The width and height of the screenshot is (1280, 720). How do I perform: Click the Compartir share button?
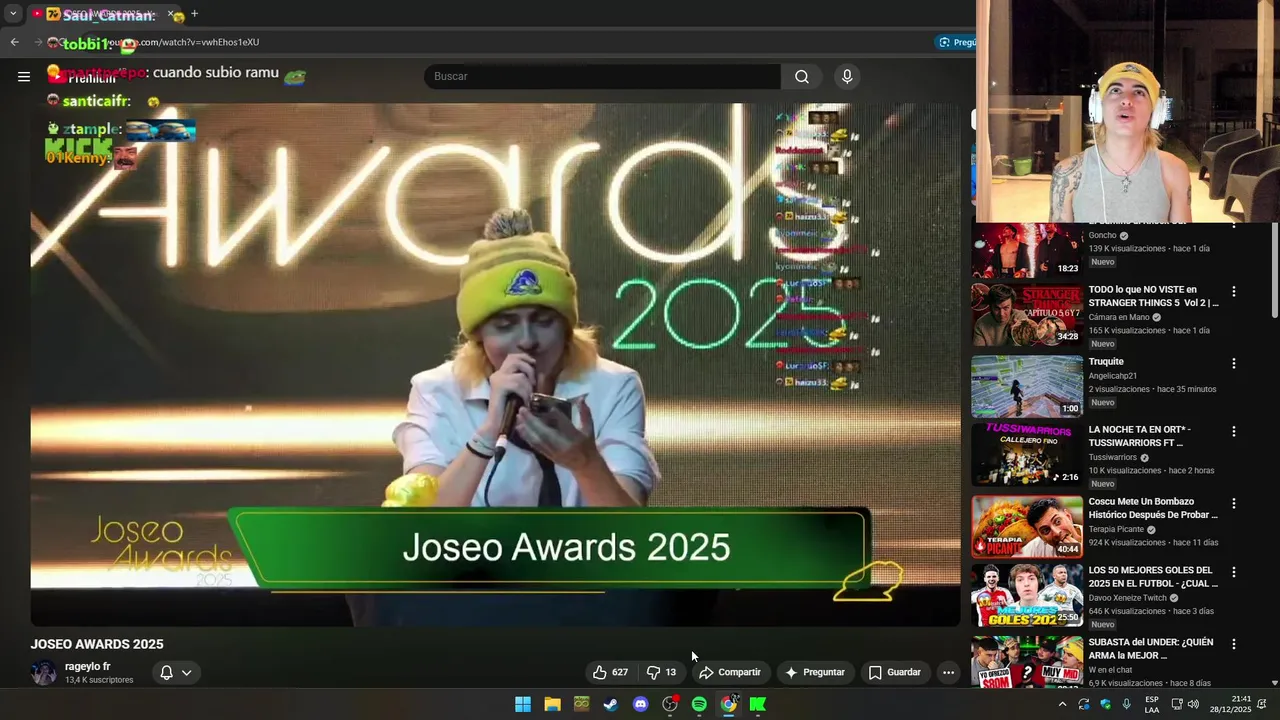[x=730, y=672]
